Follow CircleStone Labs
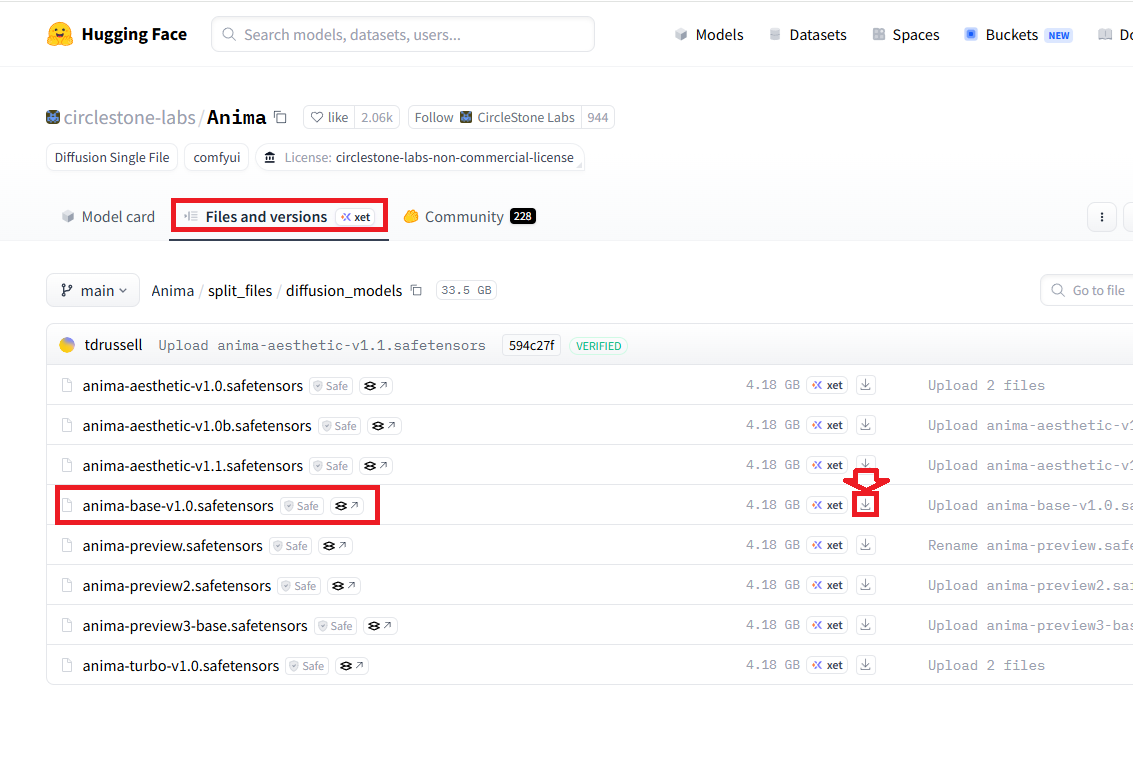1133x759 pixels. point(495,117)
